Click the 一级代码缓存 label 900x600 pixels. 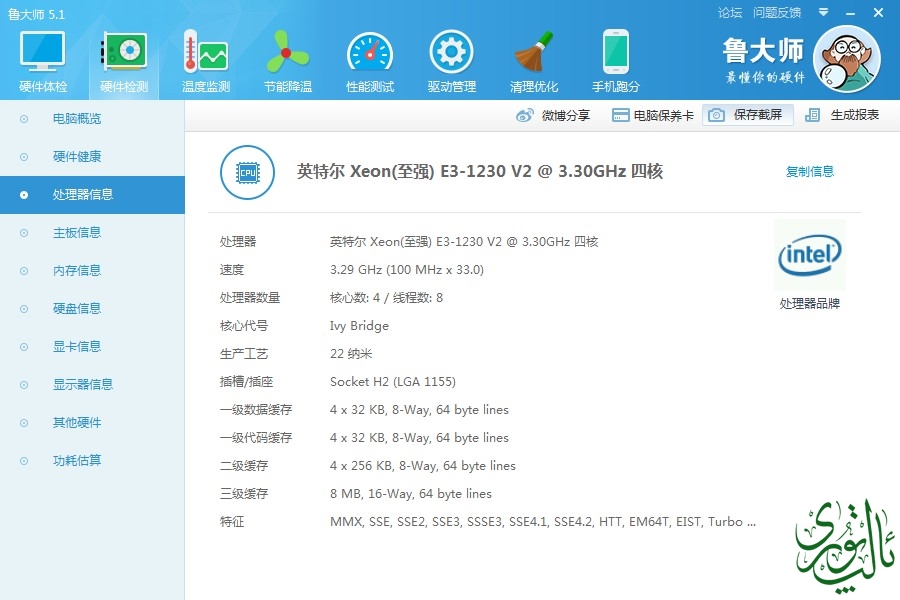tap(255, 438)
